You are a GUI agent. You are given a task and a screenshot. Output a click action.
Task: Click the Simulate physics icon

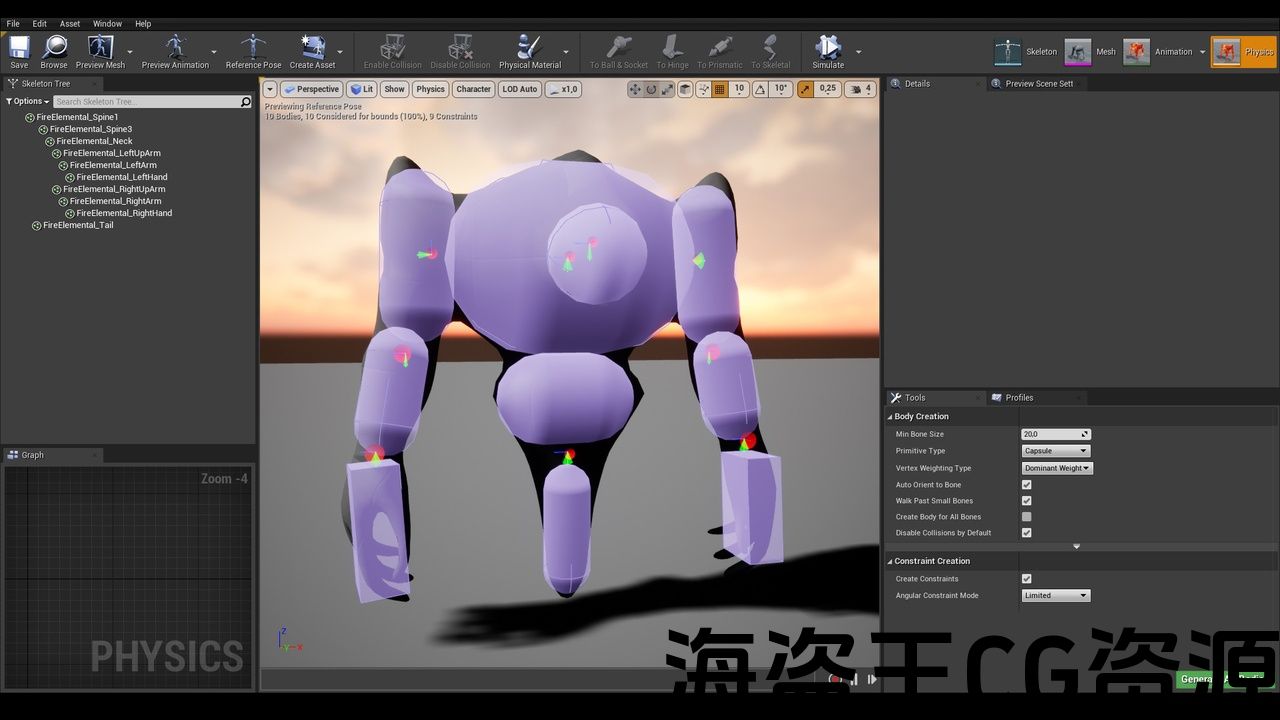tap(827, 48)
